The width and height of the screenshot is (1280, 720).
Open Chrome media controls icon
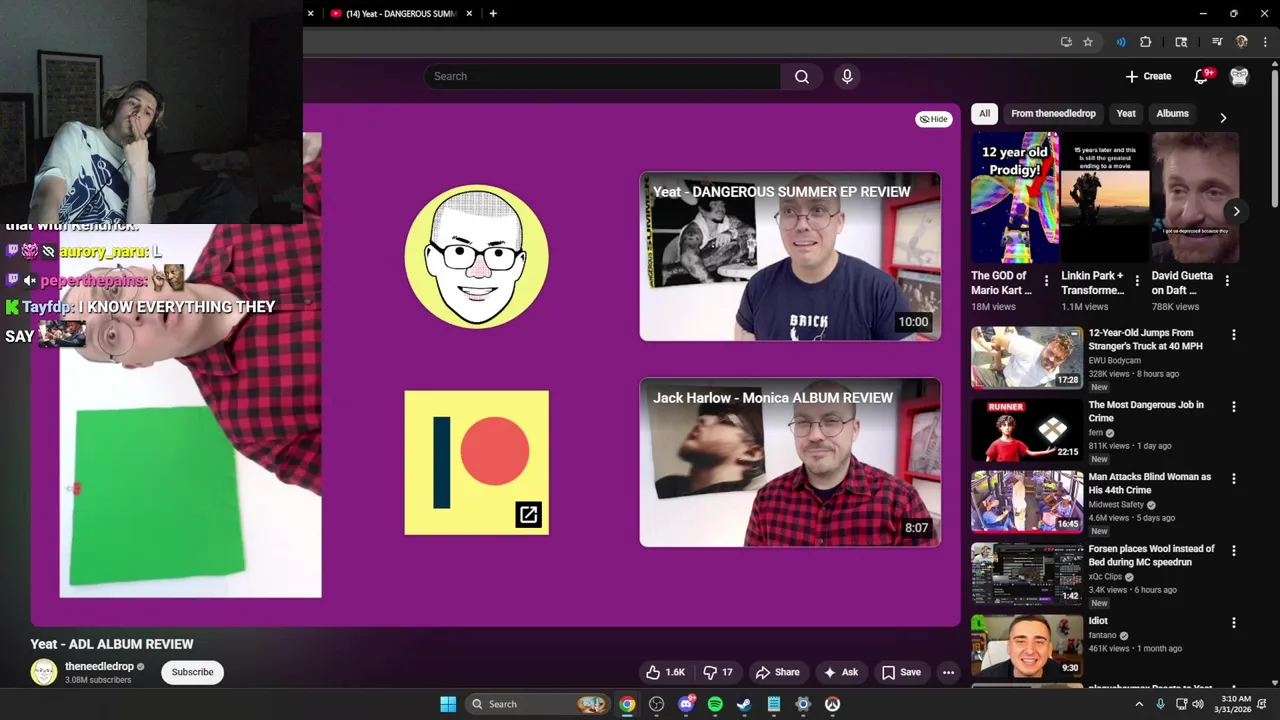tap(1217, 42)
